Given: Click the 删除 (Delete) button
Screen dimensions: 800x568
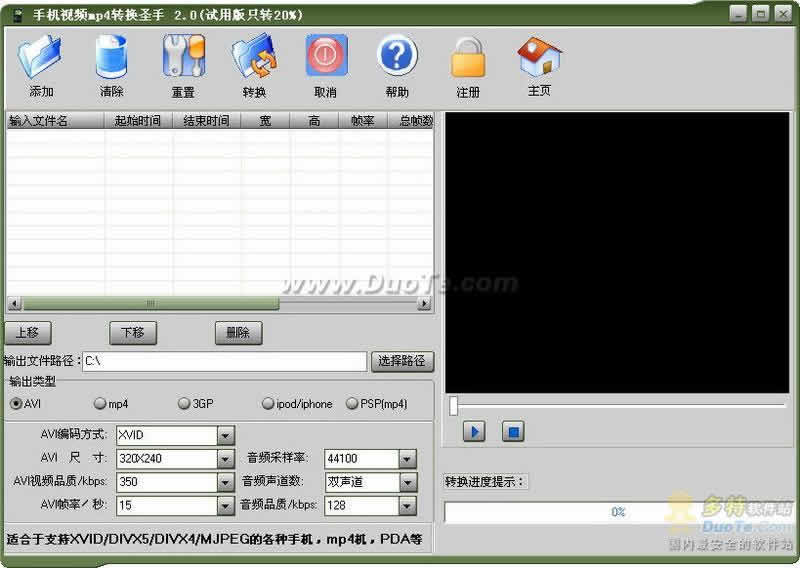Looking at the screenshot, I should pyautogui.click(x=238, y=333).
